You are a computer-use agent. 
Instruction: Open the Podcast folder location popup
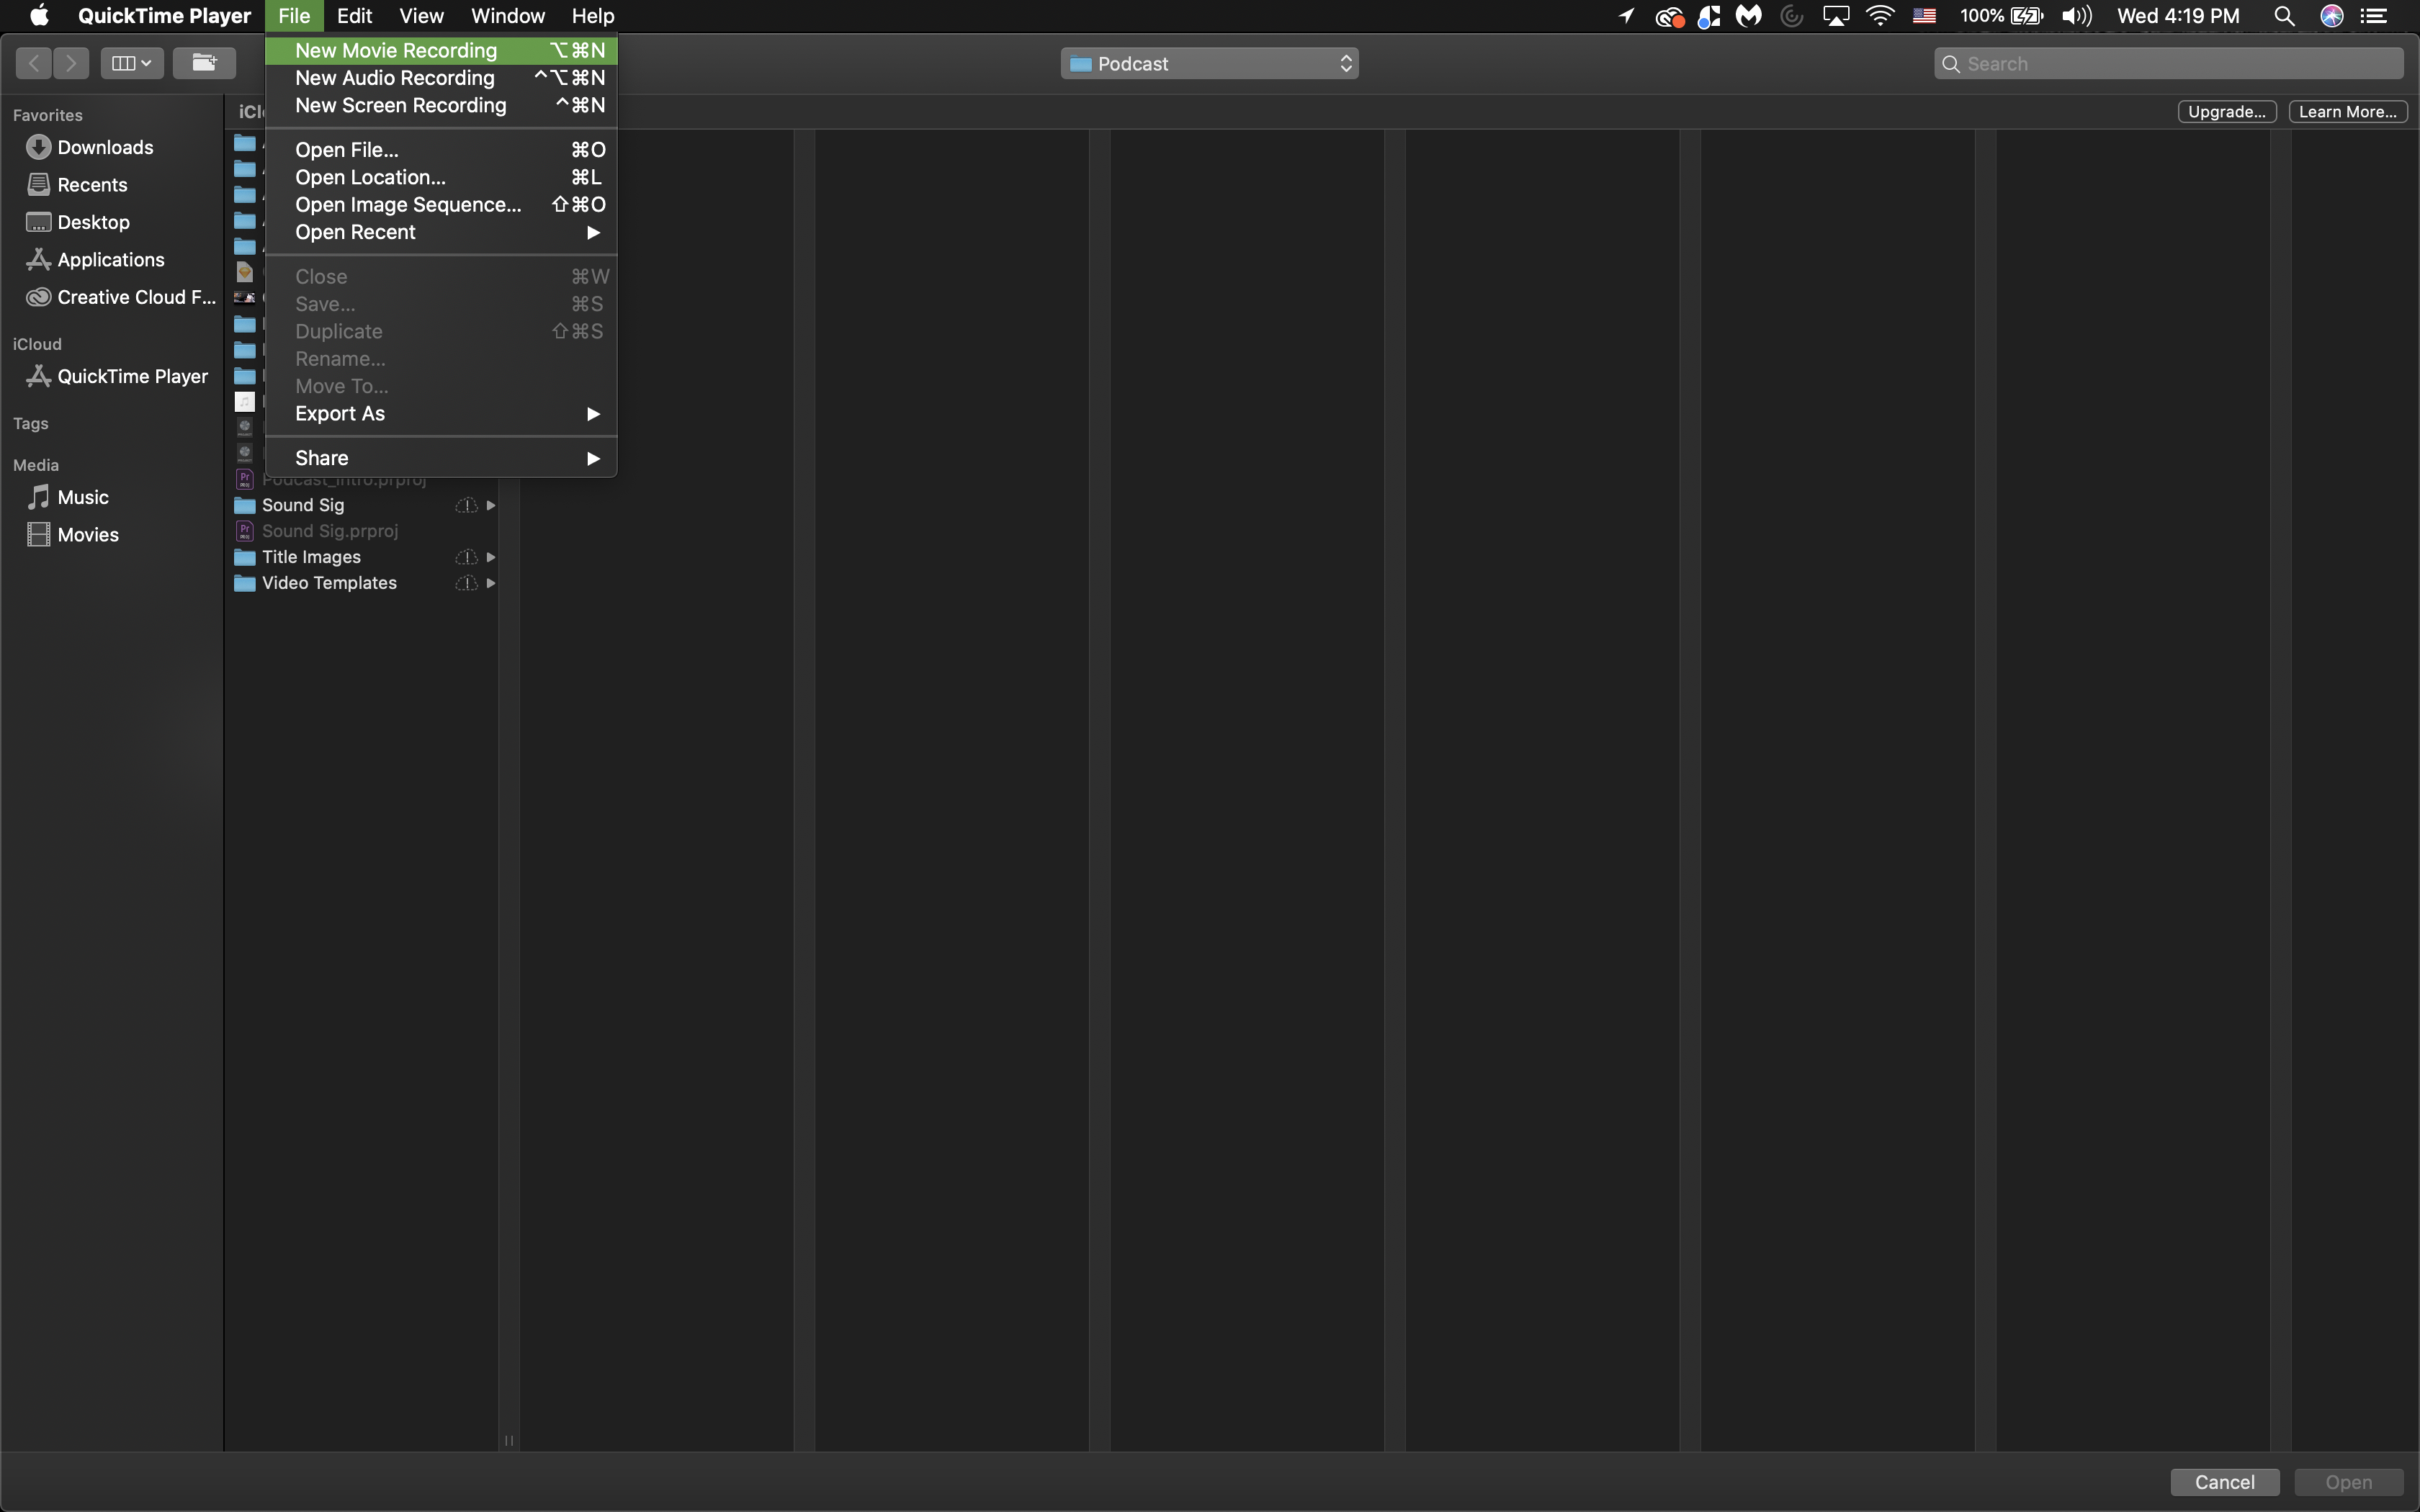pyautogui.click(x=1209, y=63)
